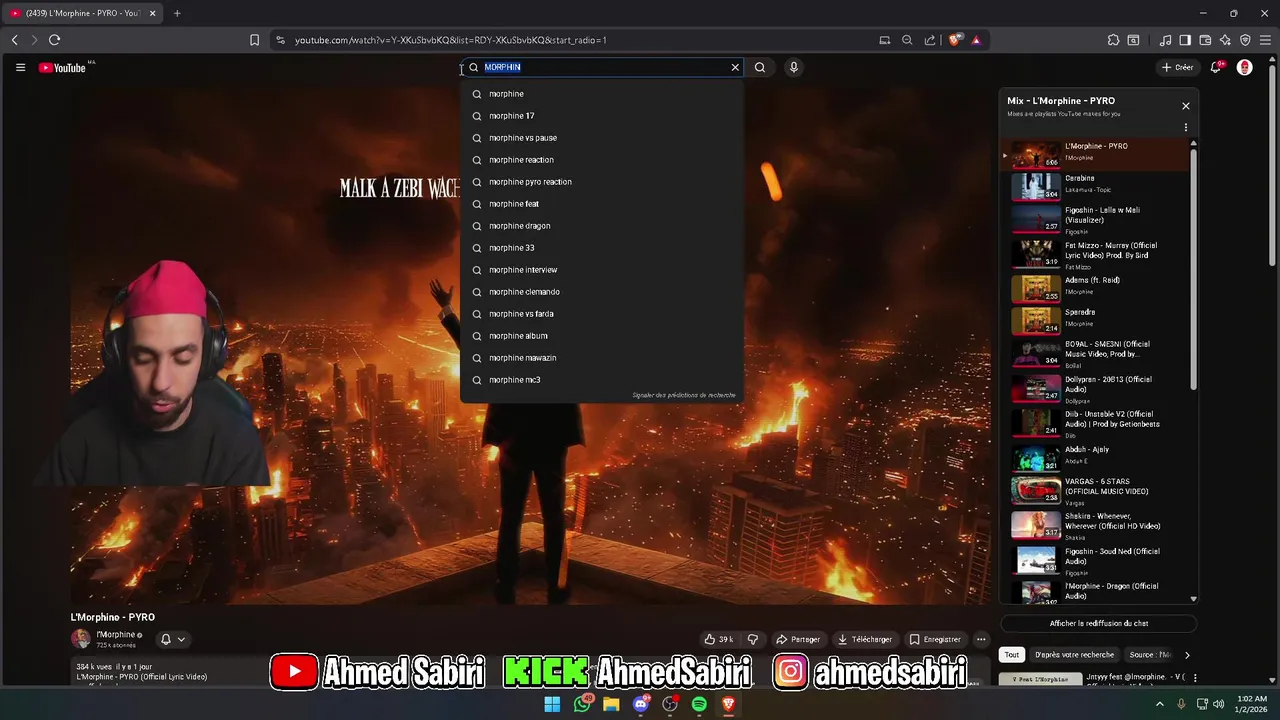Select the 'Tout' filter chip
Viewport: 1280px width, 720px height.
(x=1012, y=655)
